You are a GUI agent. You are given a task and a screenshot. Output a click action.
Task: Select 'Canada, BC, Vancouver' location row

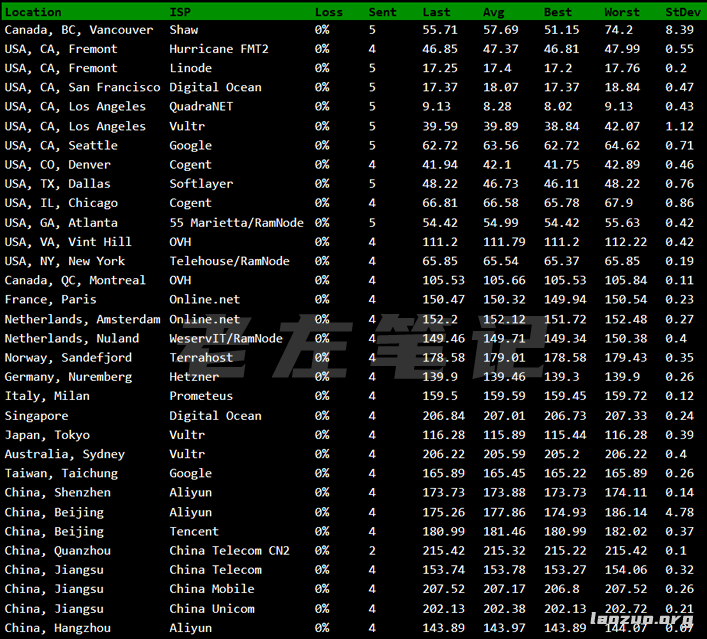79,30
